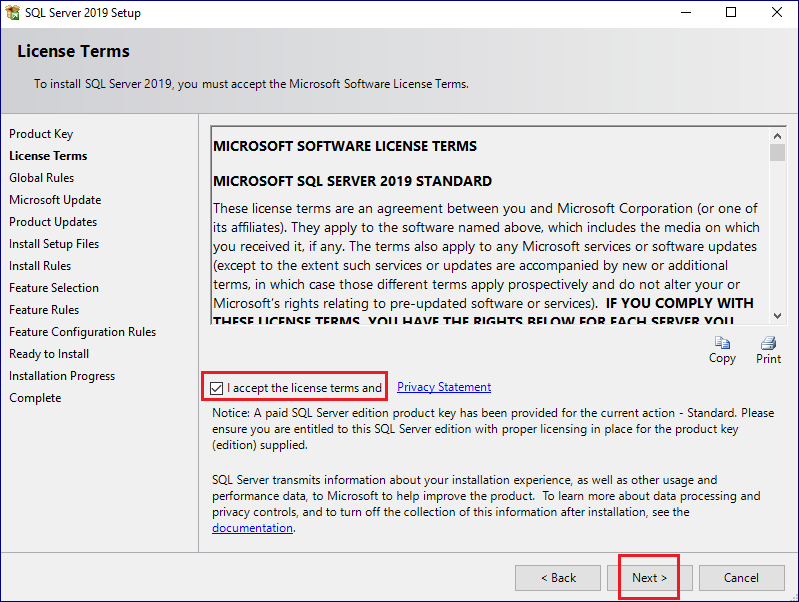
Task: Select the Install Rules step in sidebar
Action: point(40,266)
